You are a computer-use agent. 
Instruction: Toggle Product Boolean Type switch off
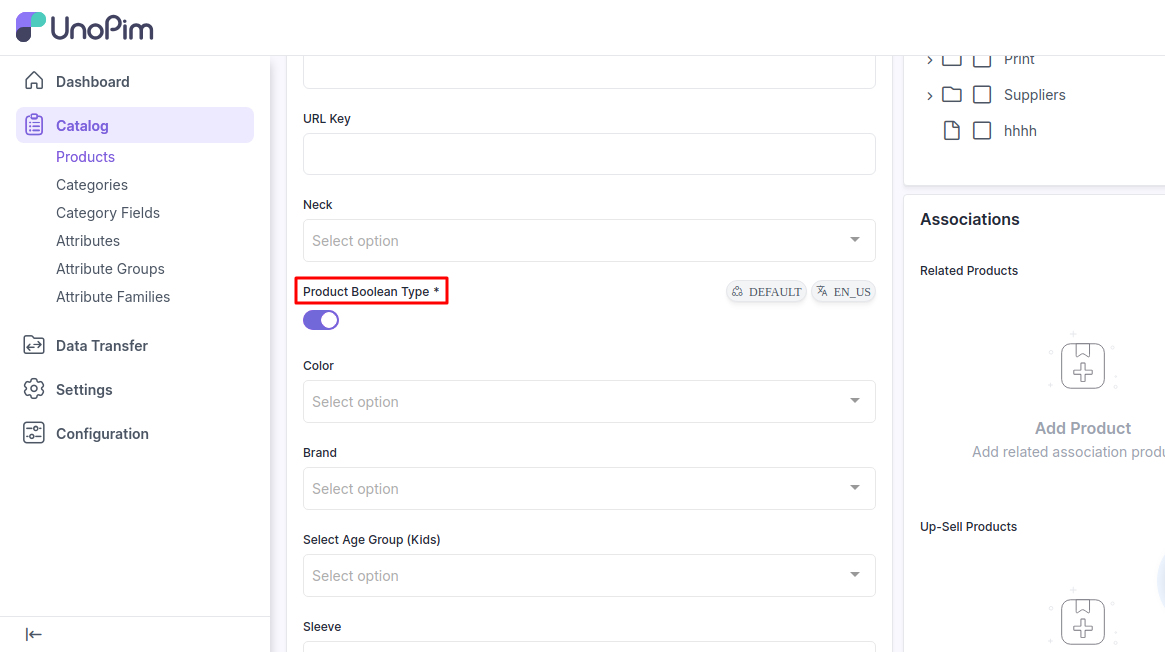tap(321, 320)
